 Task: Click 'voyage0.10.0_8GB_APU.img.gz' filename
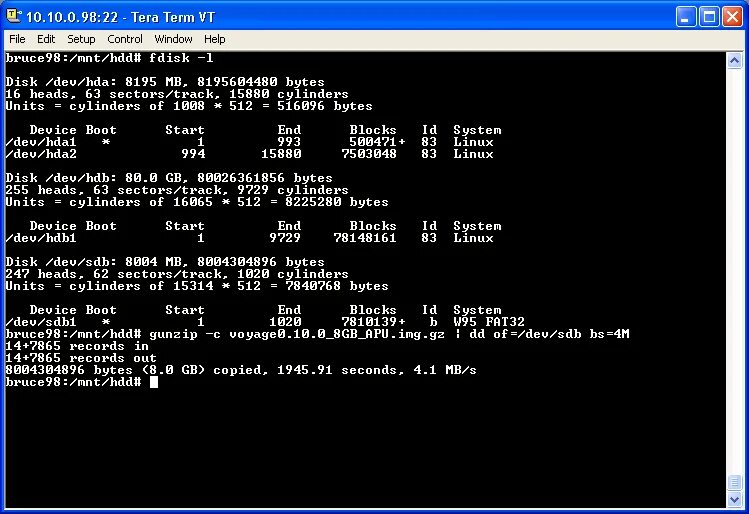click(x=337, y=334)
